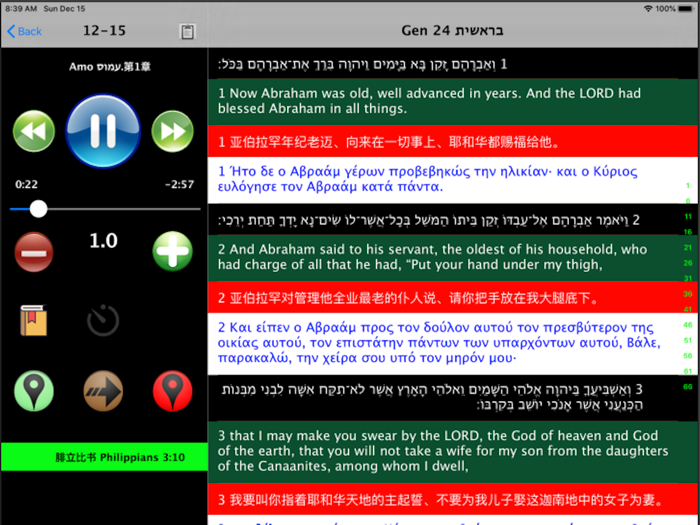This screenshot has height=525, width=700.
Task: Go back using the Back button
Action: [25, 31]
